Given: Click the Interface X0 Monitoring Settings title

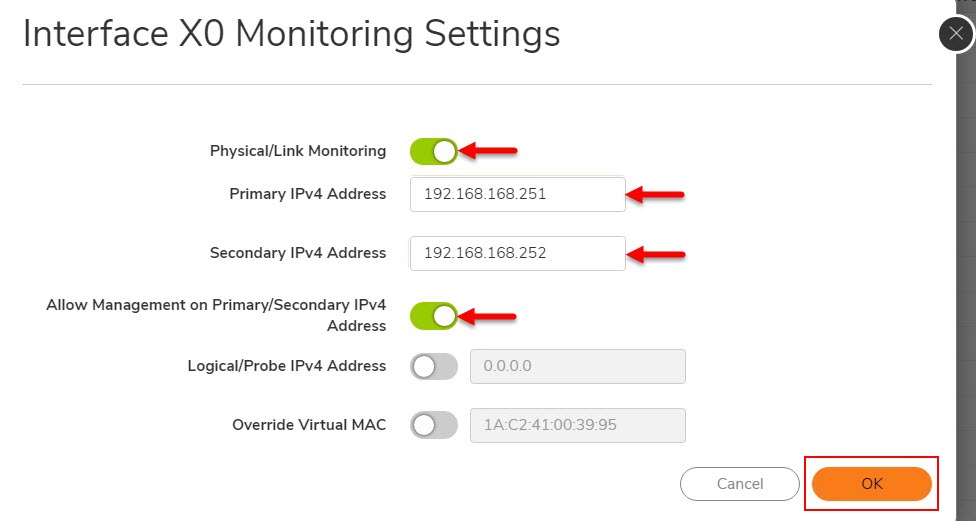Looking at the screenshot, I should tap(291, 34).
